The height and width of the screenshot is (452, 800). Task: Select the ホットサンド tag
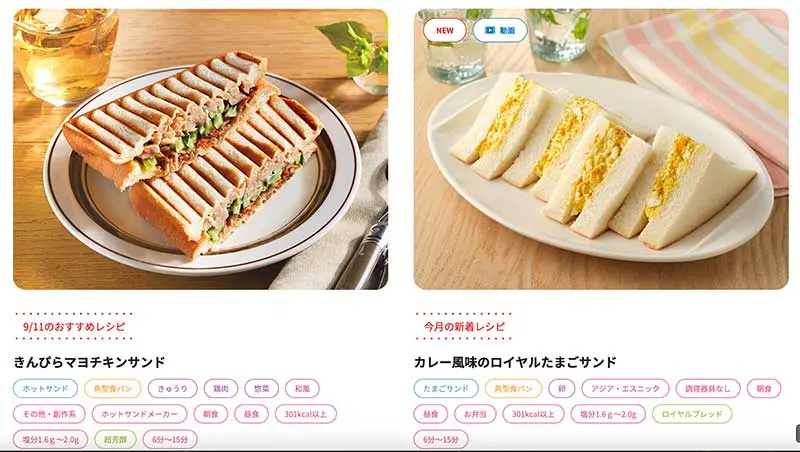(x=45, y=388)
